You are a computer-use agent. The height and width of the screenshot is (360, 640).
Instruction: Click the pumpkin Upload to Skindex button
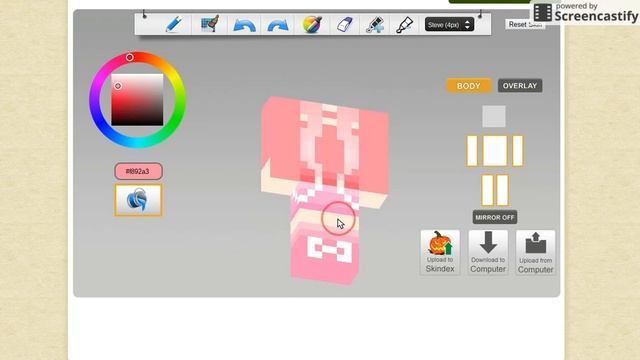440,252
